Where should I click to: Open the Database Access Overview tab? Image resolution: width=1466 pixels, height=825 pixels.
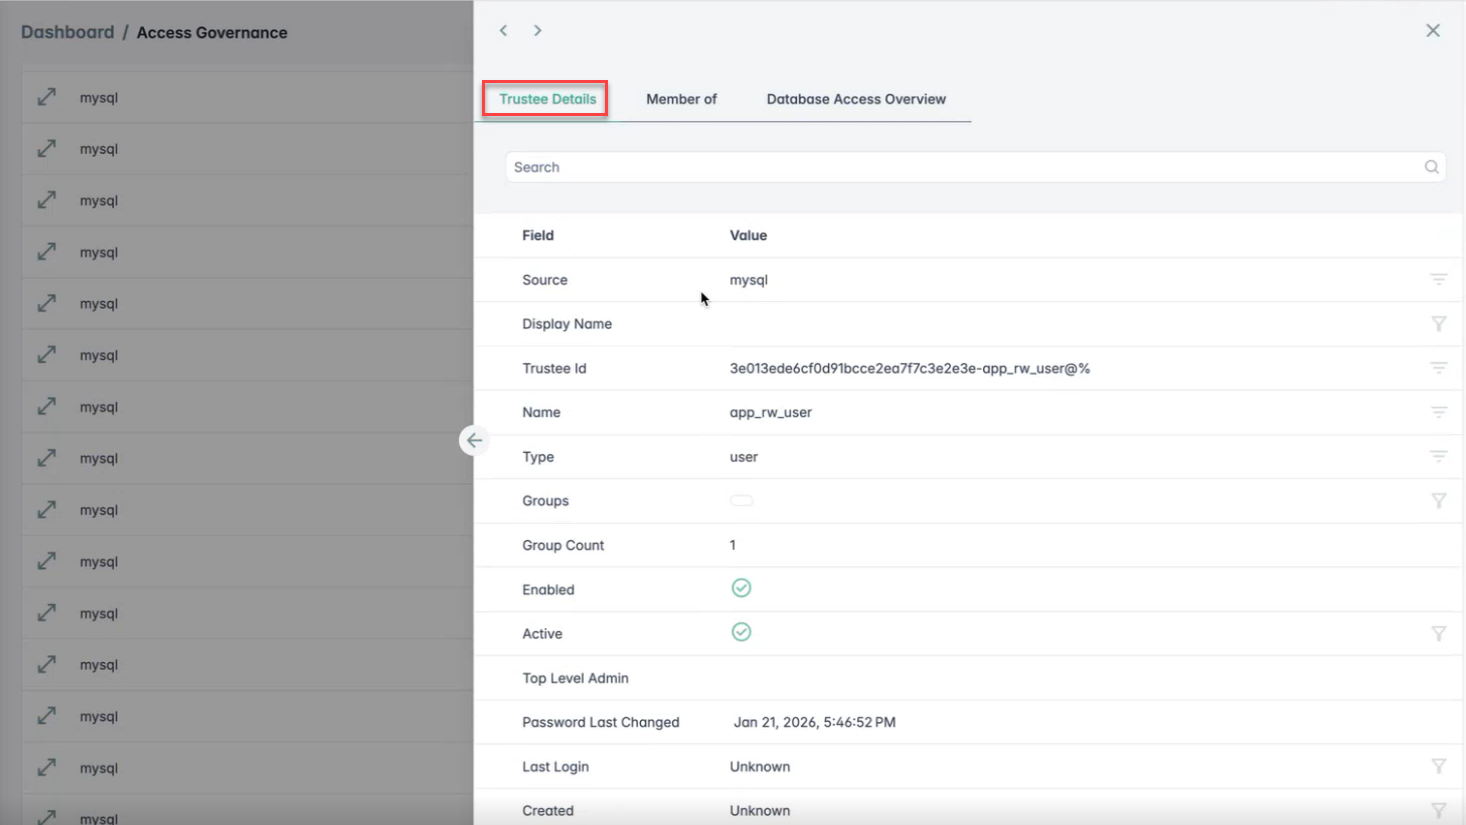856,99
